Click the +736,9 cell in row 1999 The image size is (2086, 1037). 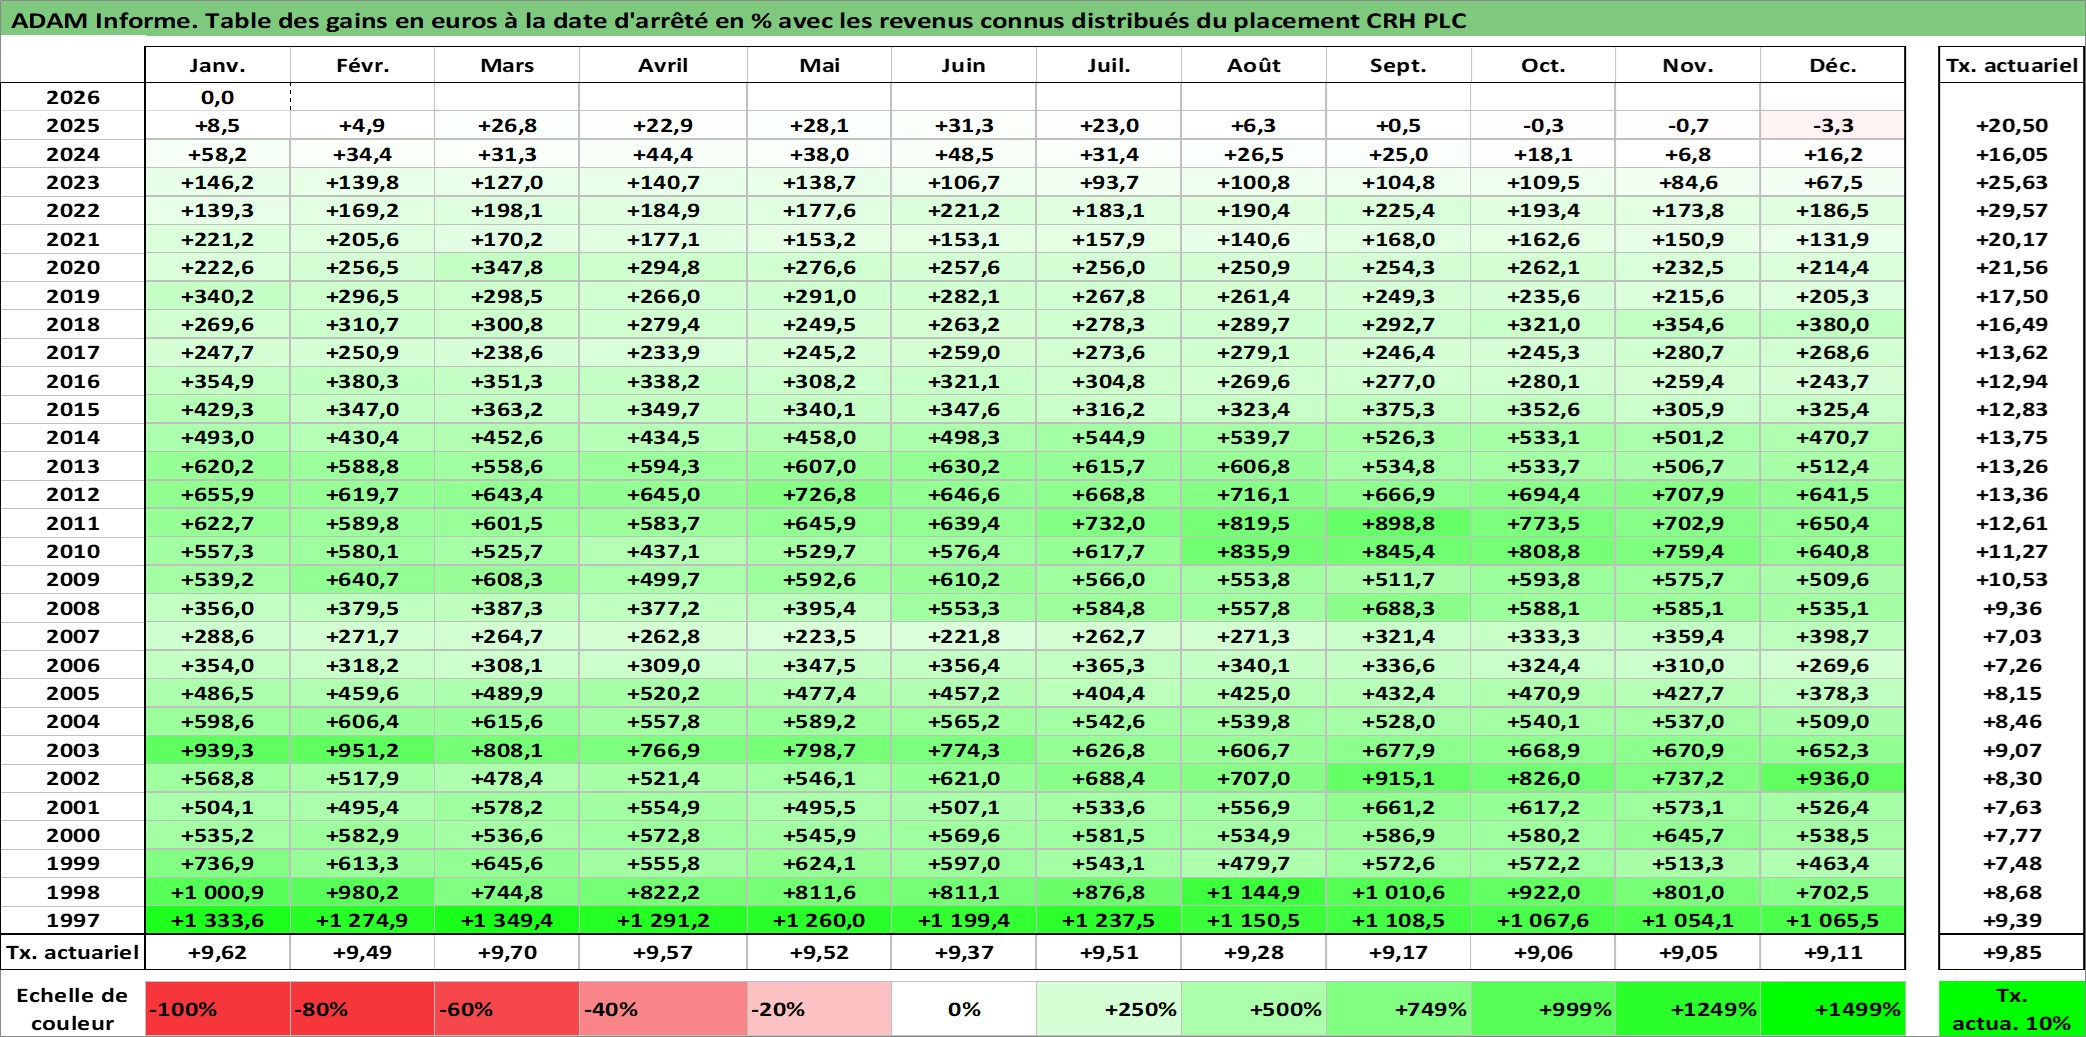218,863
